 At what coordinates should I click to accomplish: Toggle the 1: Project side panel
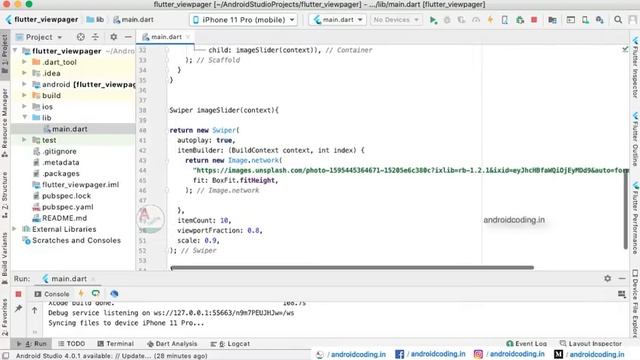(x=4, y=53)
